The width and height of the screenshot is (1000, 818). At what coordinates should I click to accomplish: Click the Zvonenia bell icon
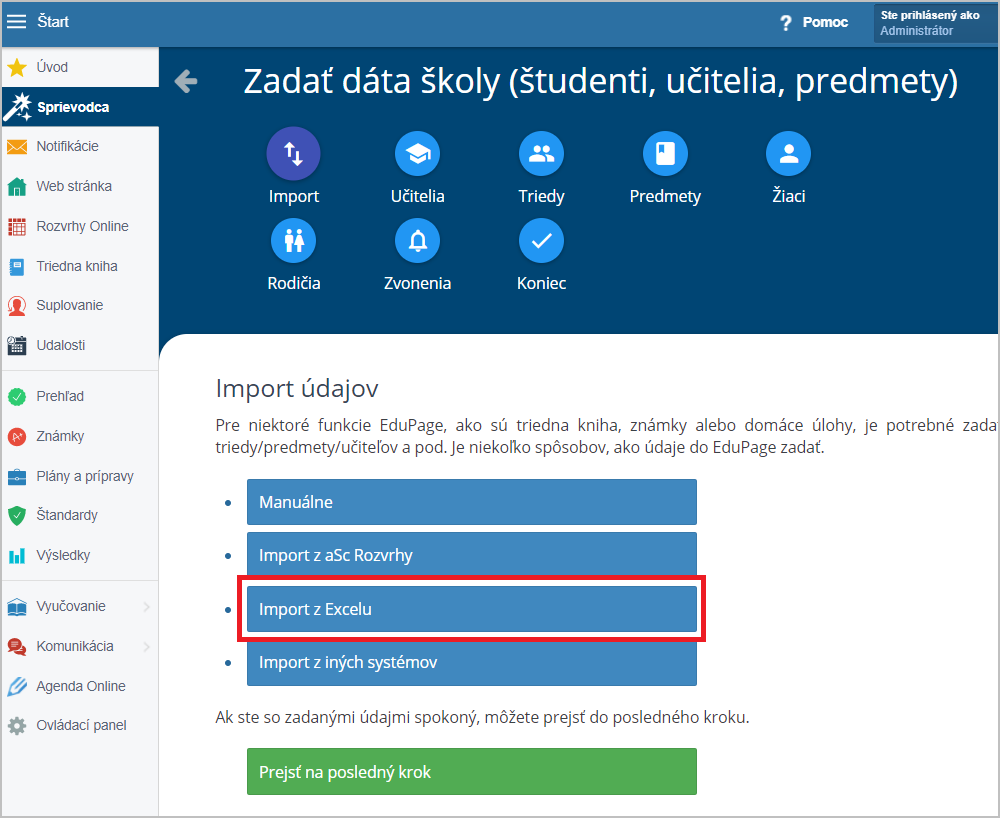coord(417,241)
